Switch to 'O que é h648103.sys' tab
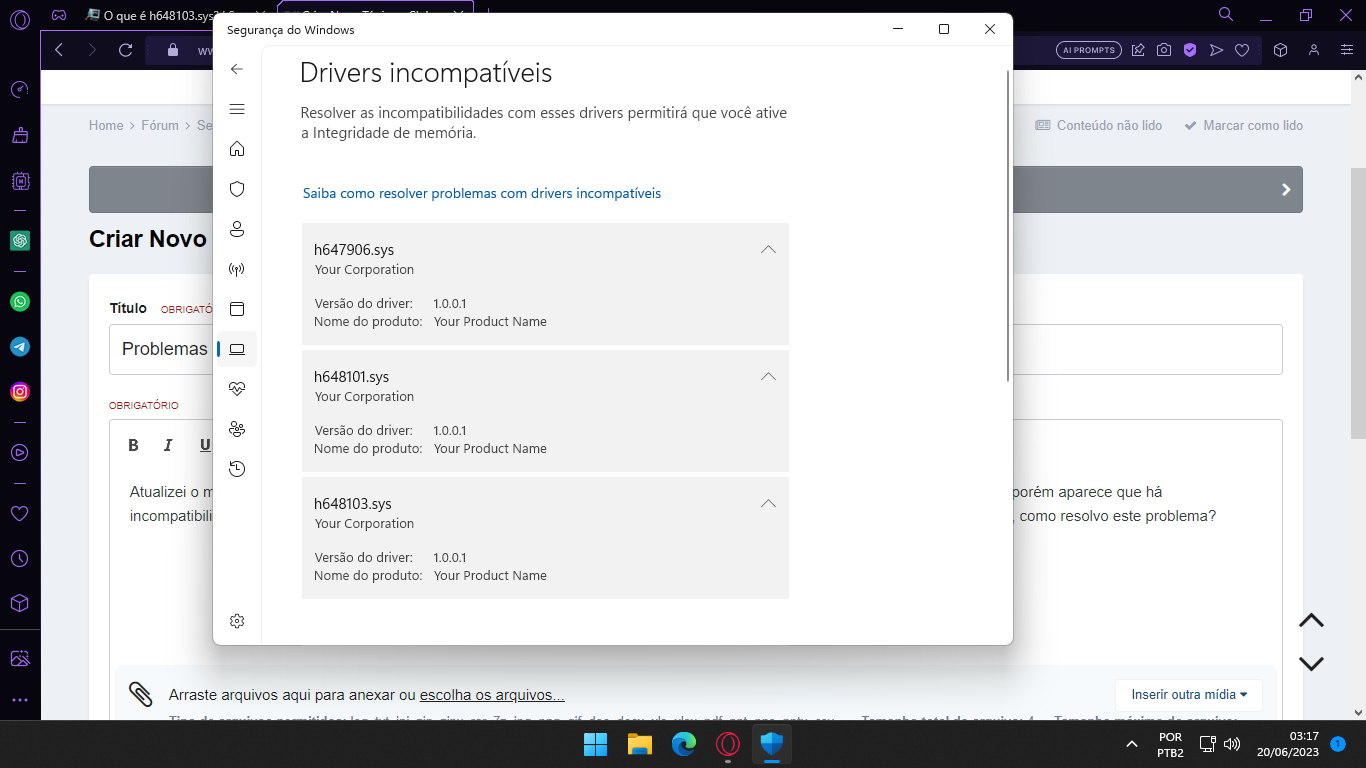This screenshot has width=1366, height=768. [x=165, y=15]
